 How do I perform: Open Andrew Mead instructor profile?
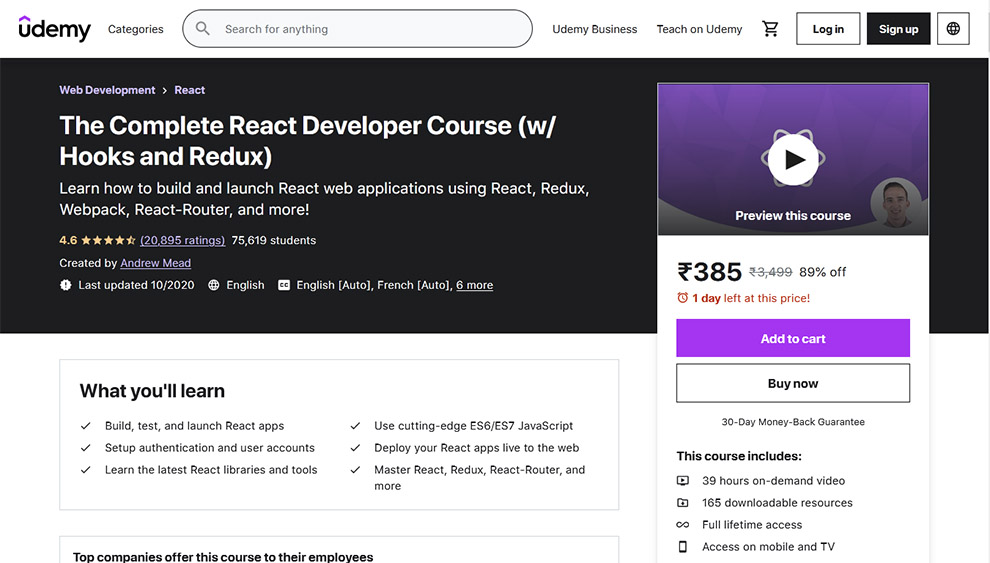pos(155,263)
